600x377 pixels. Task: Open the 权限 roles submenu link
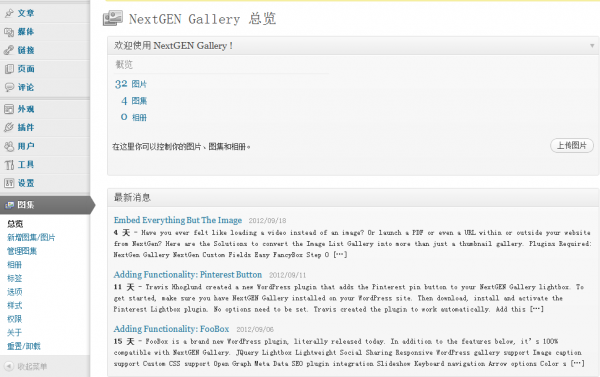[15, 319]
